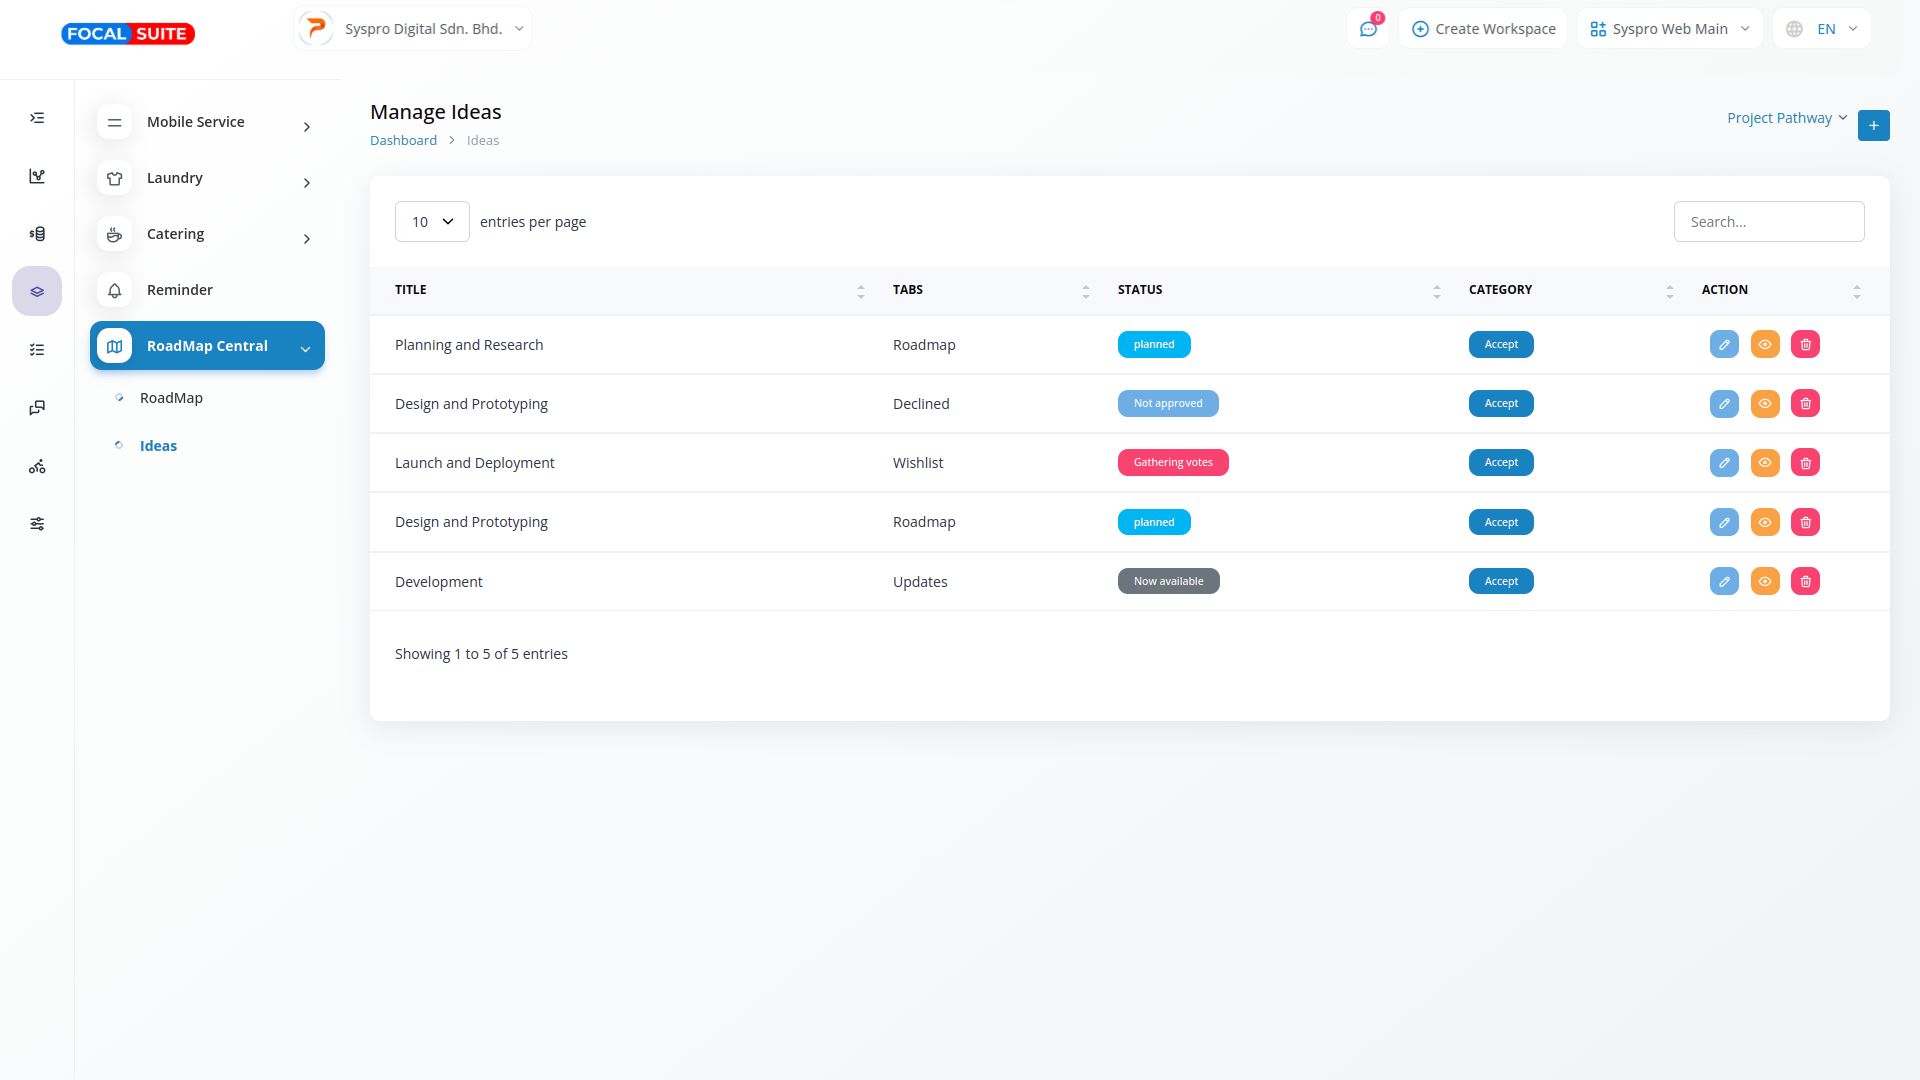Open the analytics chart icon in the rail
The image size is (1920, 1080).
tap(37, 176)
